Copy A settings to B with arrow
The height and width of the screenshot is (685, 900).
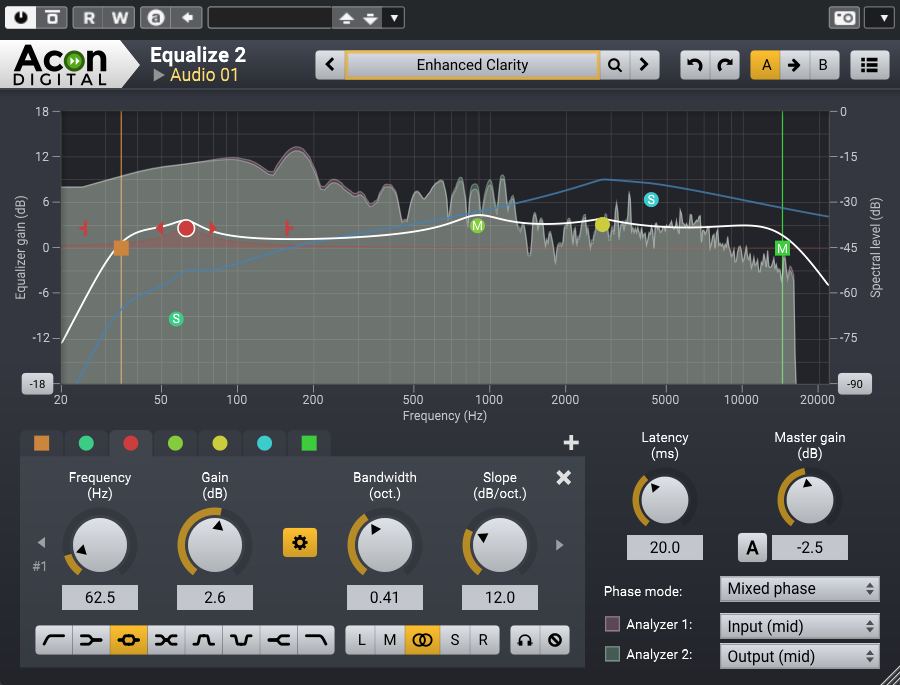[794, 65]
